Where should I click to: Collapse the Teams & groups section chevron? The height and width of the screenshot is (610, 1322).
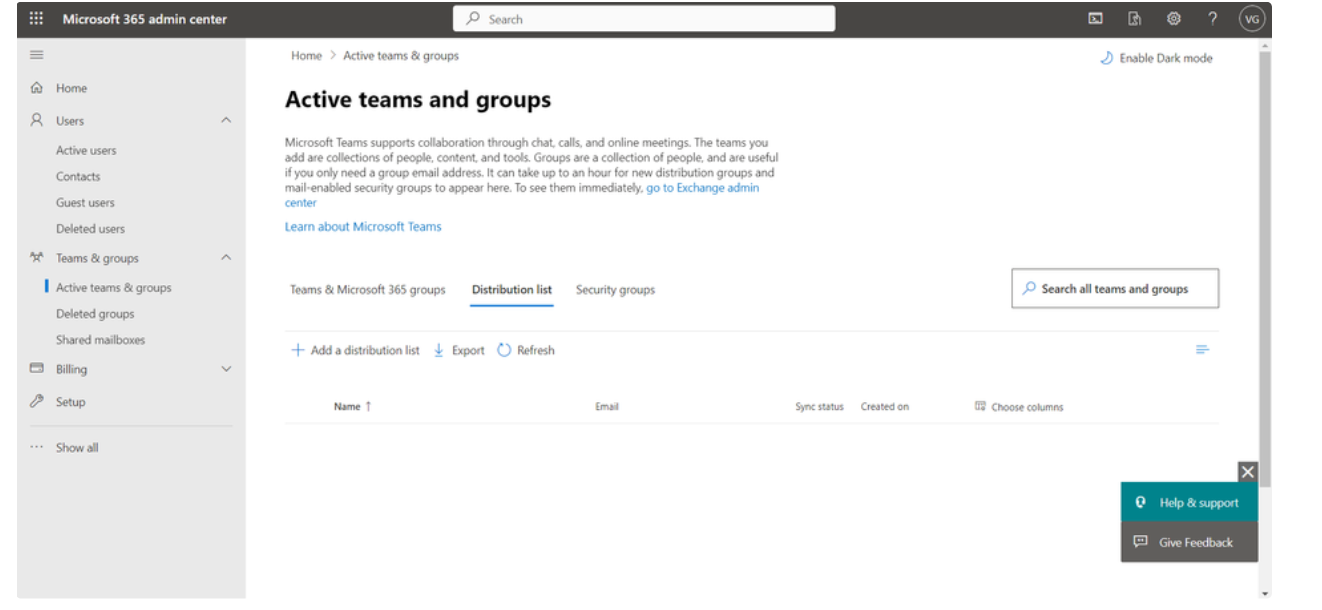pos(226,258)
